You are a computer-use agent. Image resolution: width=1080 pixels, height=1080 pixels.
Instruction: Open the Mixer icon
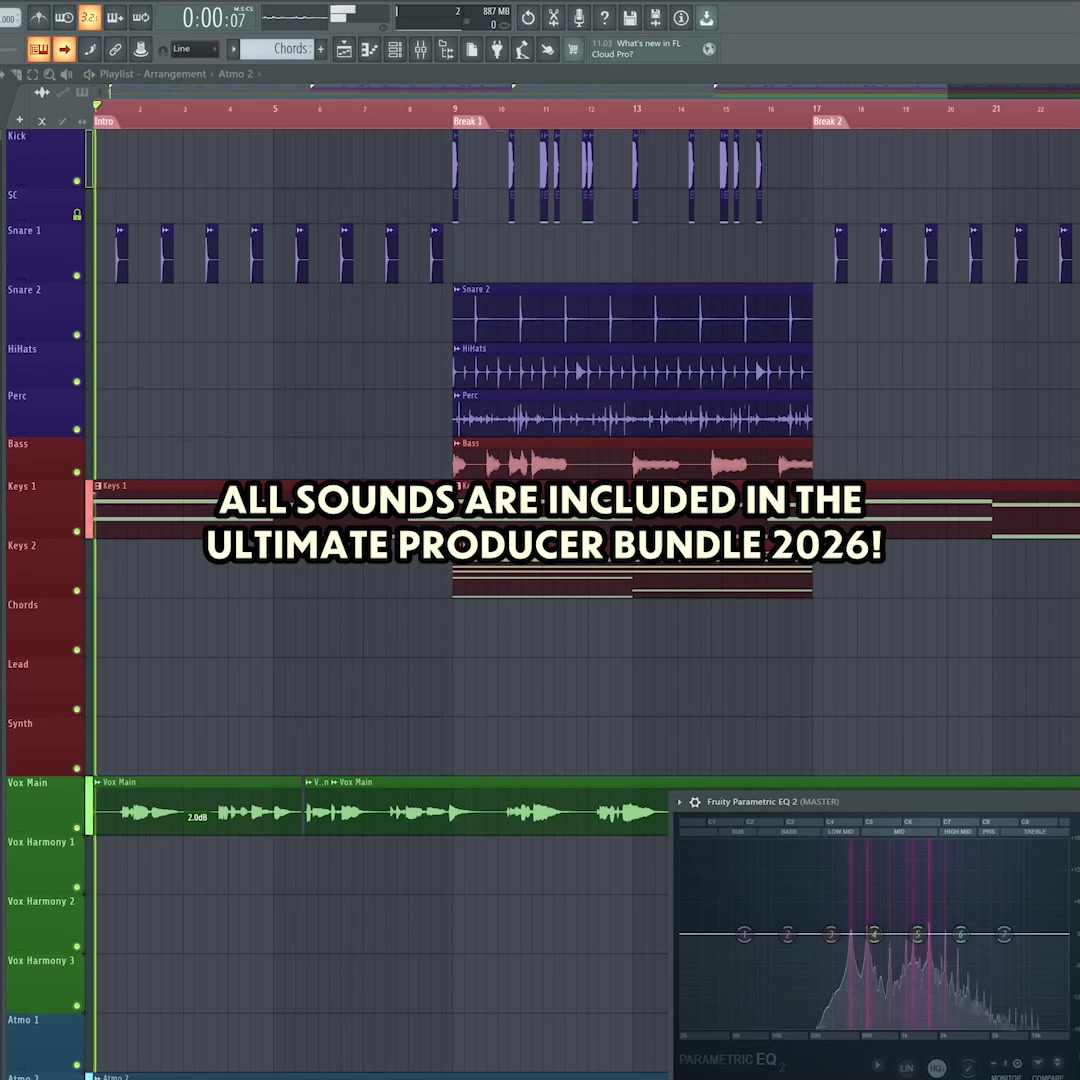420,49
